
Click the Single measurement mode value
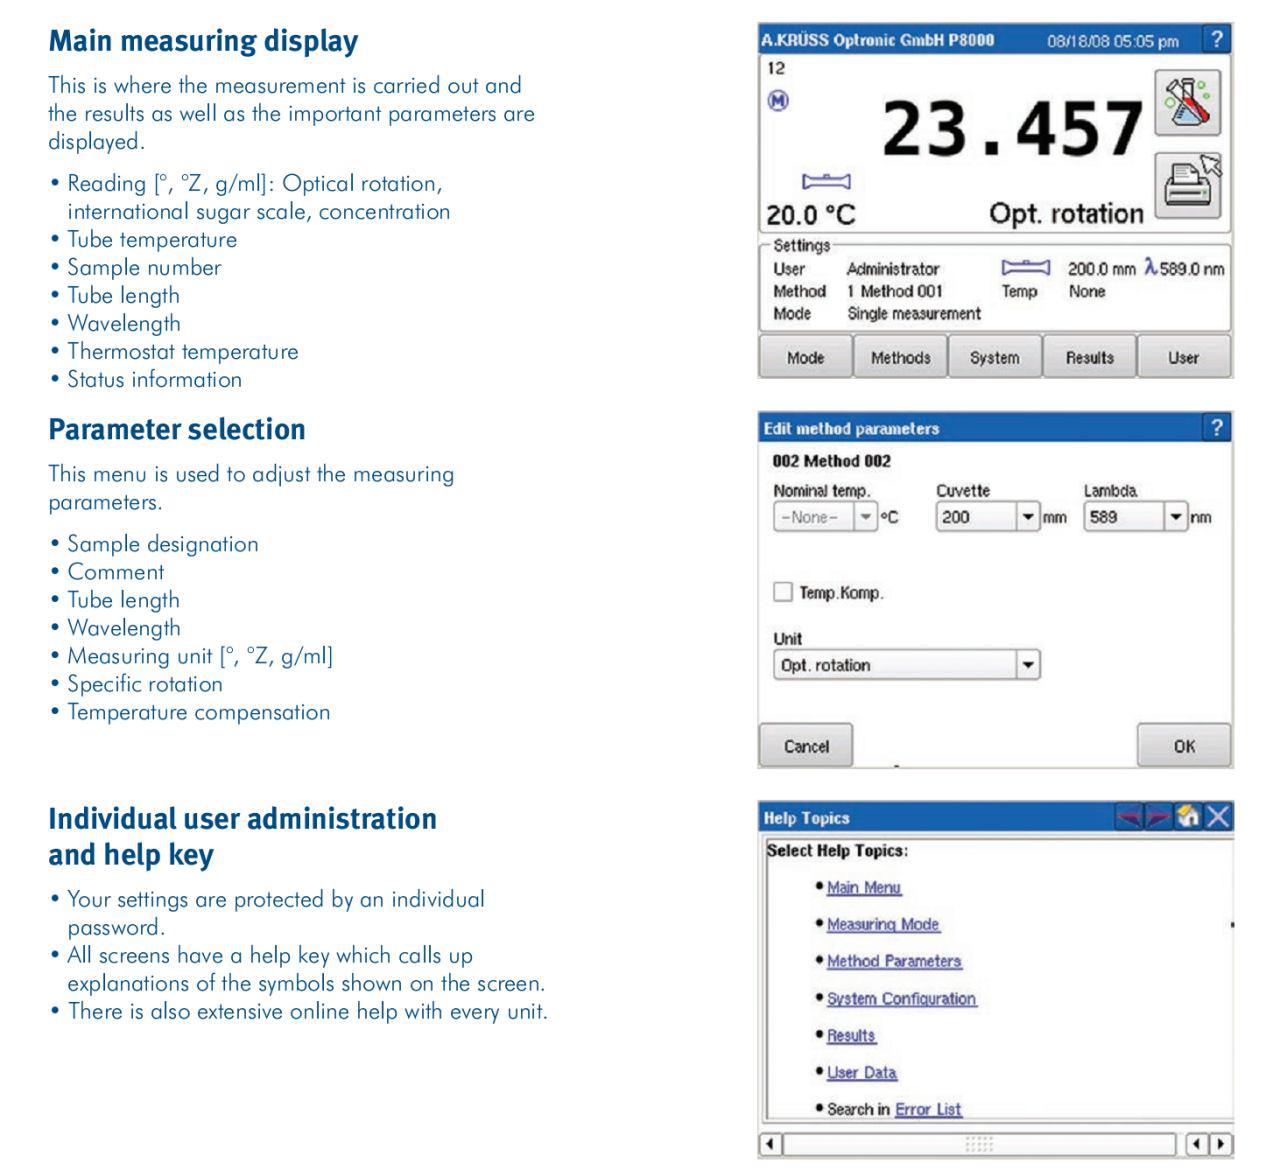pos(914,313)
